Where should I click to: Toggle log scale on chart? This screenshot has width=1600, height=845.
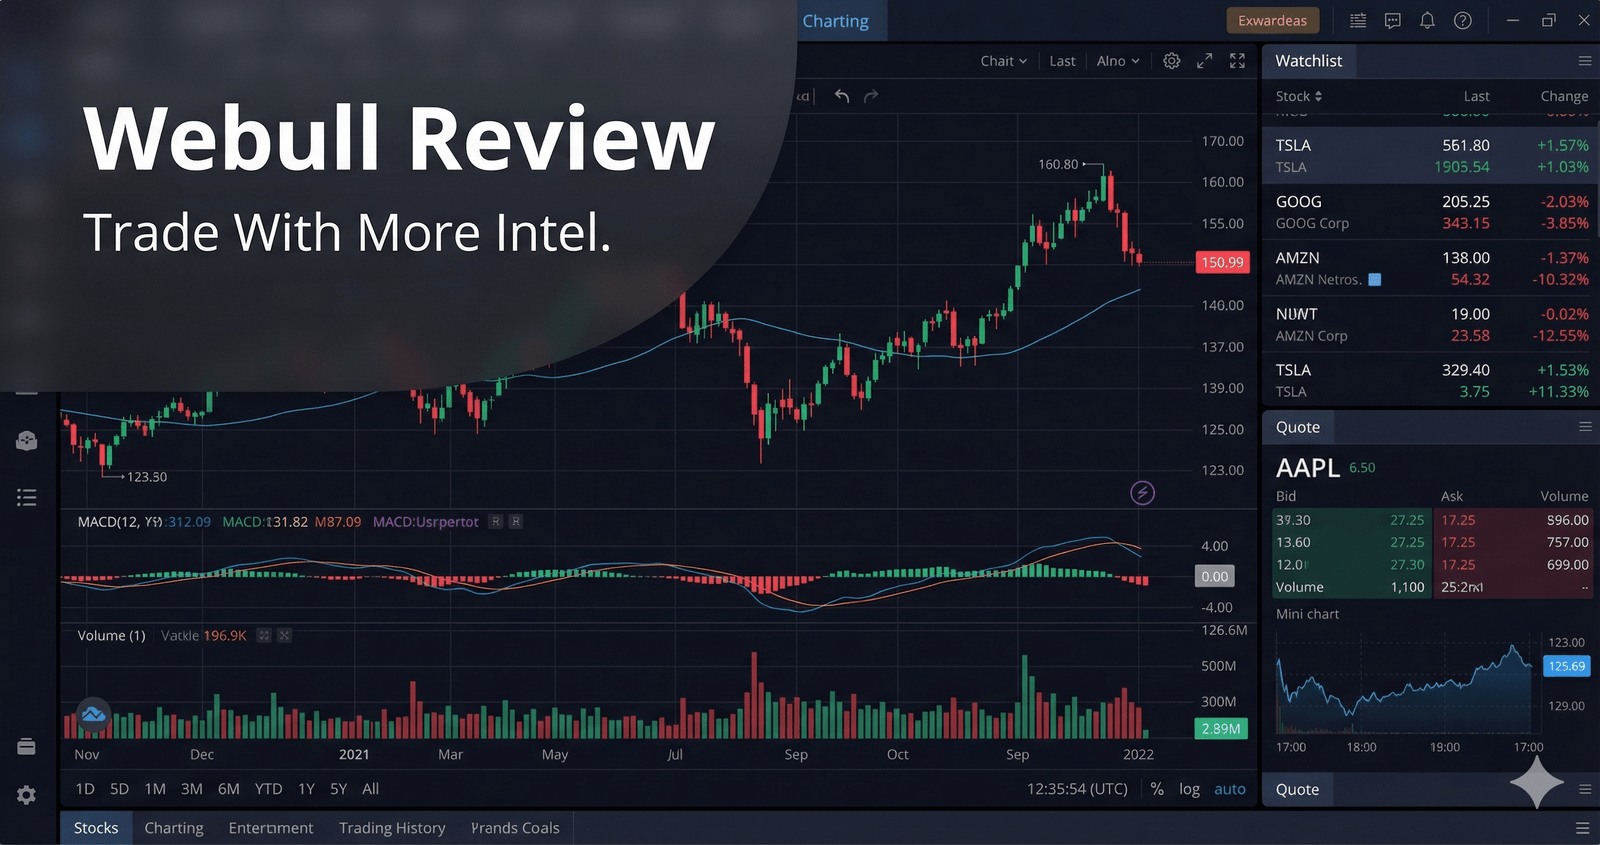pyautogui.click(x=1189, y=789)
